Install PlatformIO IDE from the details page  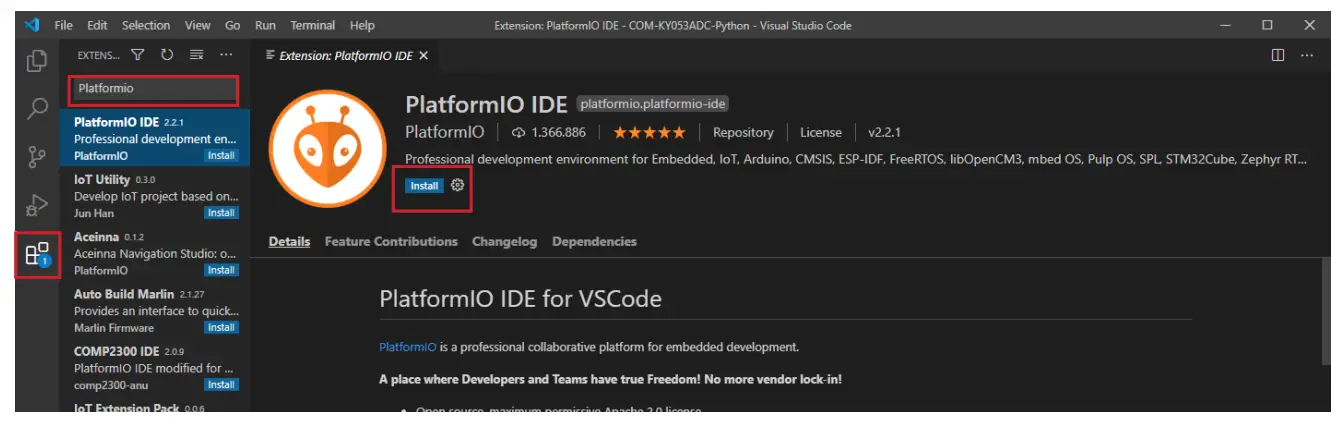(x=424, y=186)
